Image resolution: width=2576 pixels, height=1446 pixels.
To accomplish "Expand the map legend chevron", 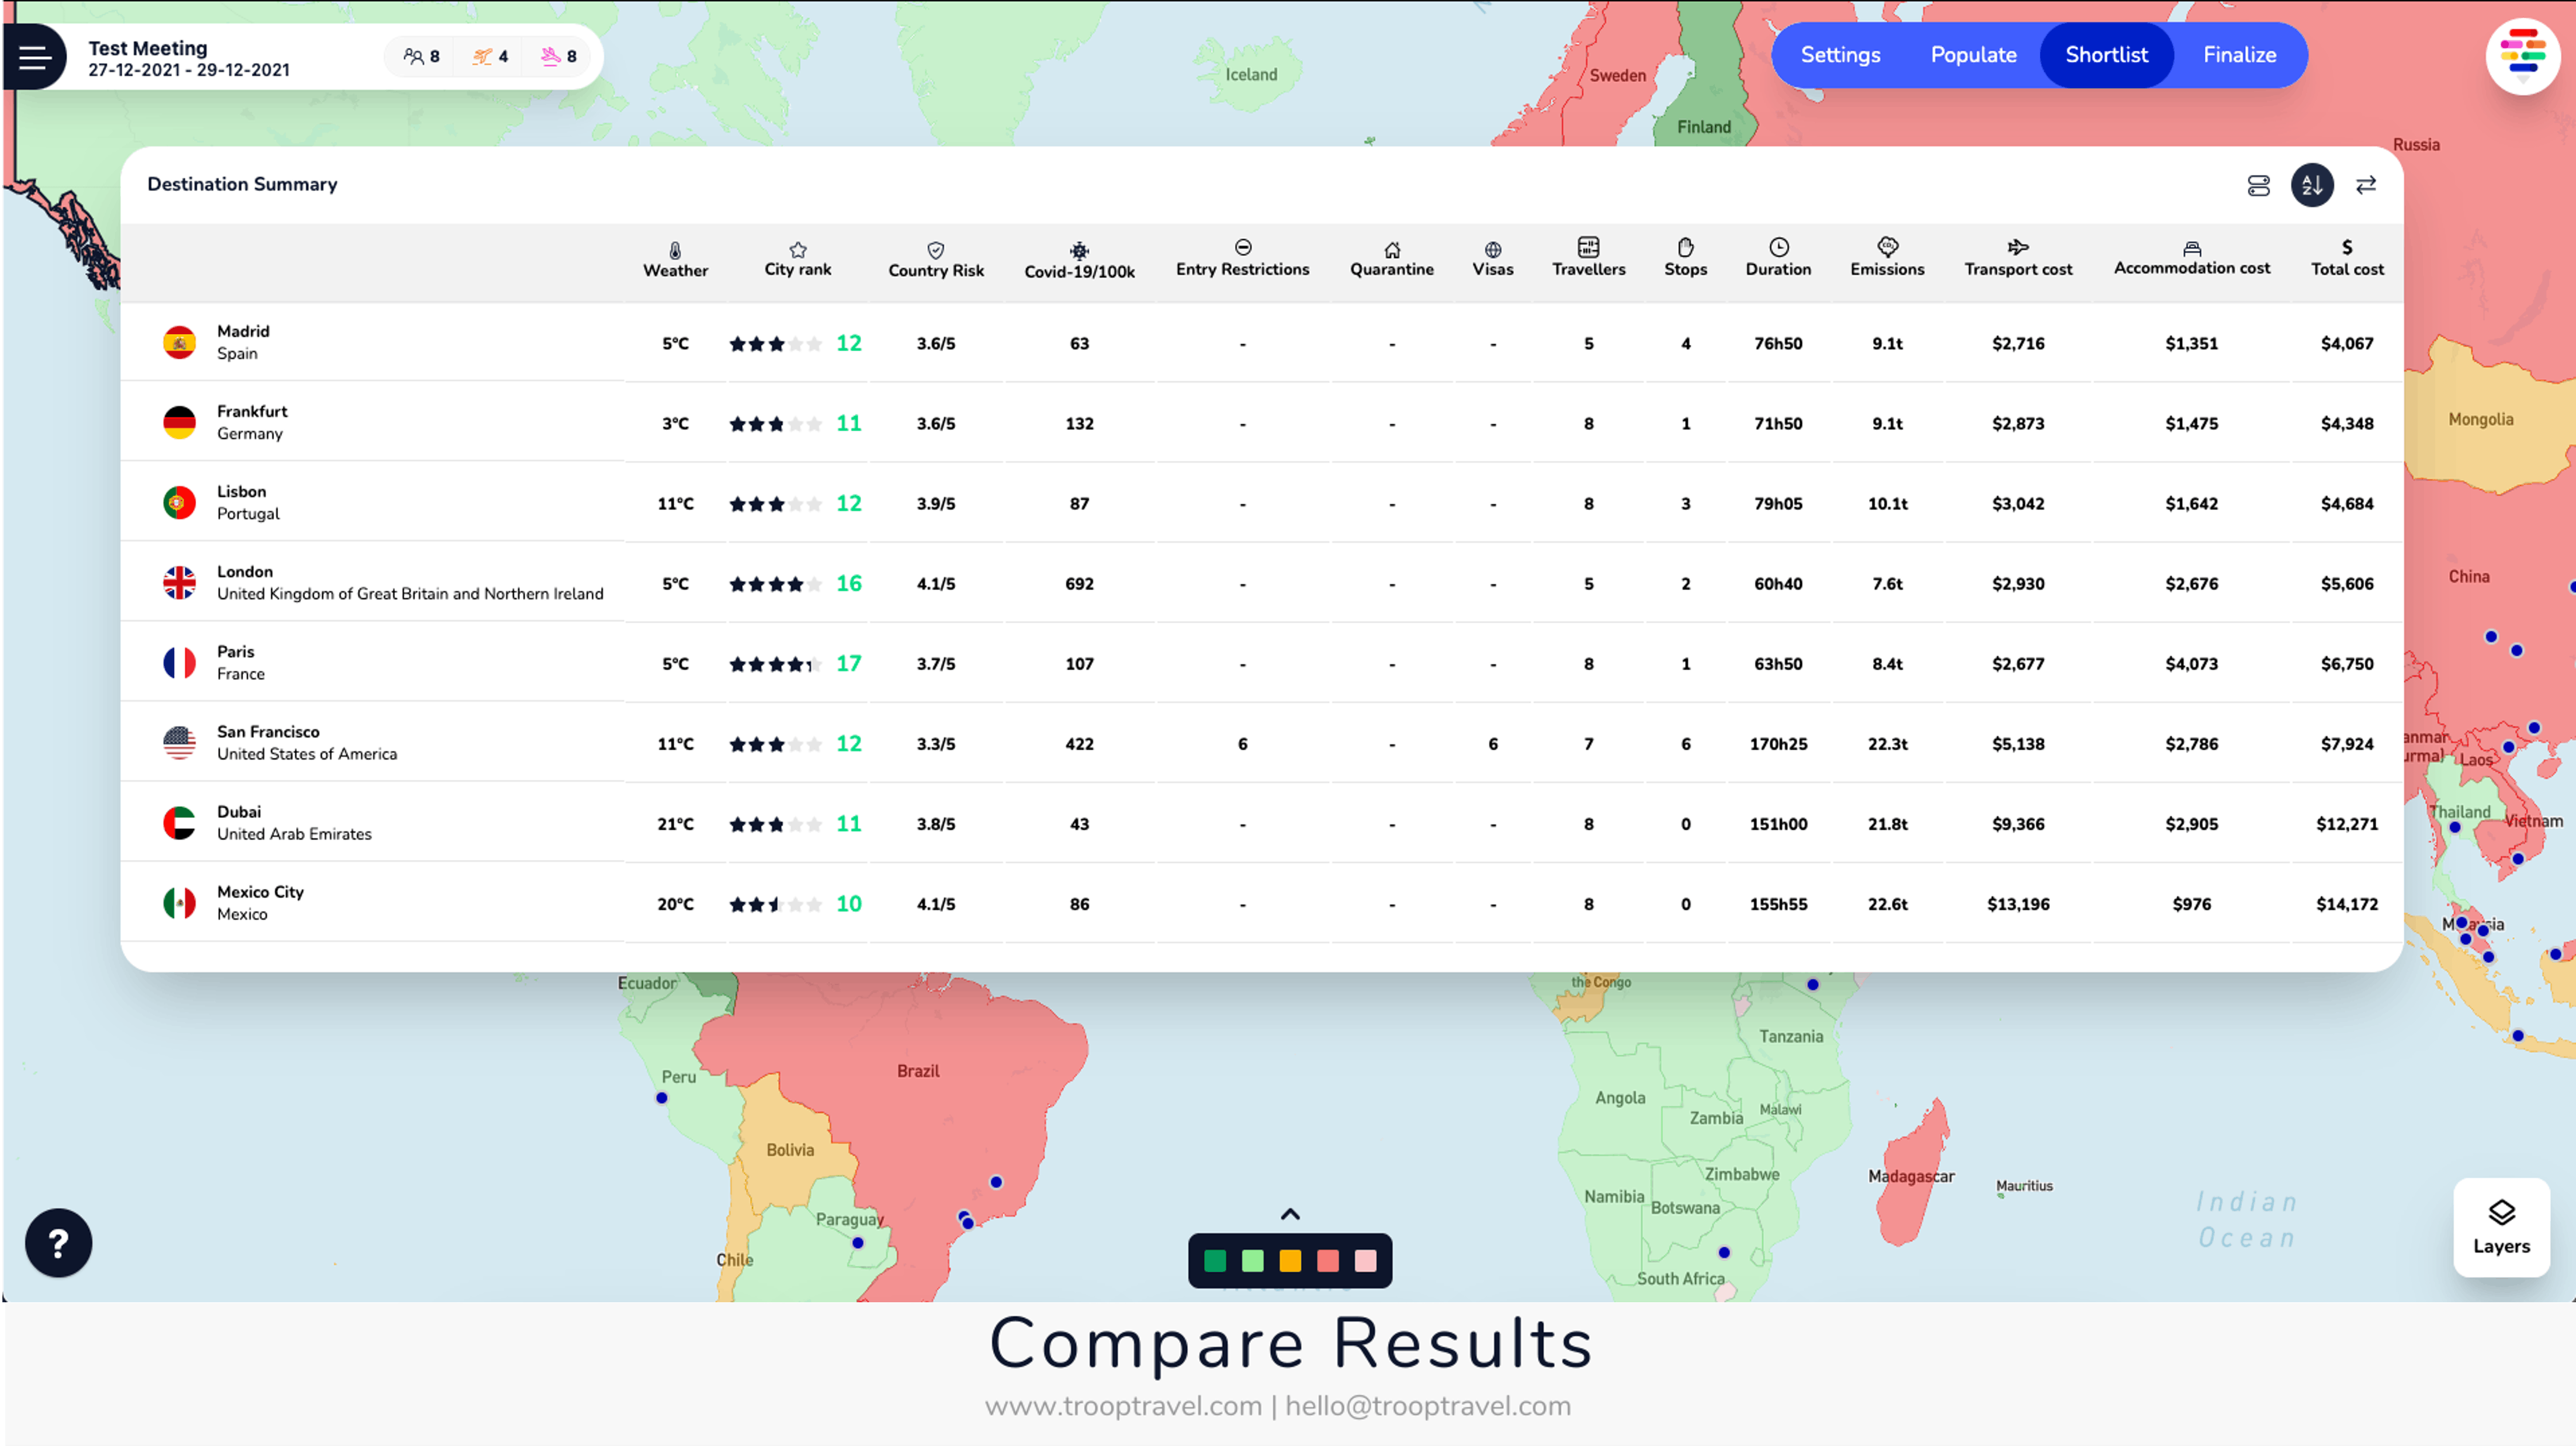I will tap(1290, 1214).
